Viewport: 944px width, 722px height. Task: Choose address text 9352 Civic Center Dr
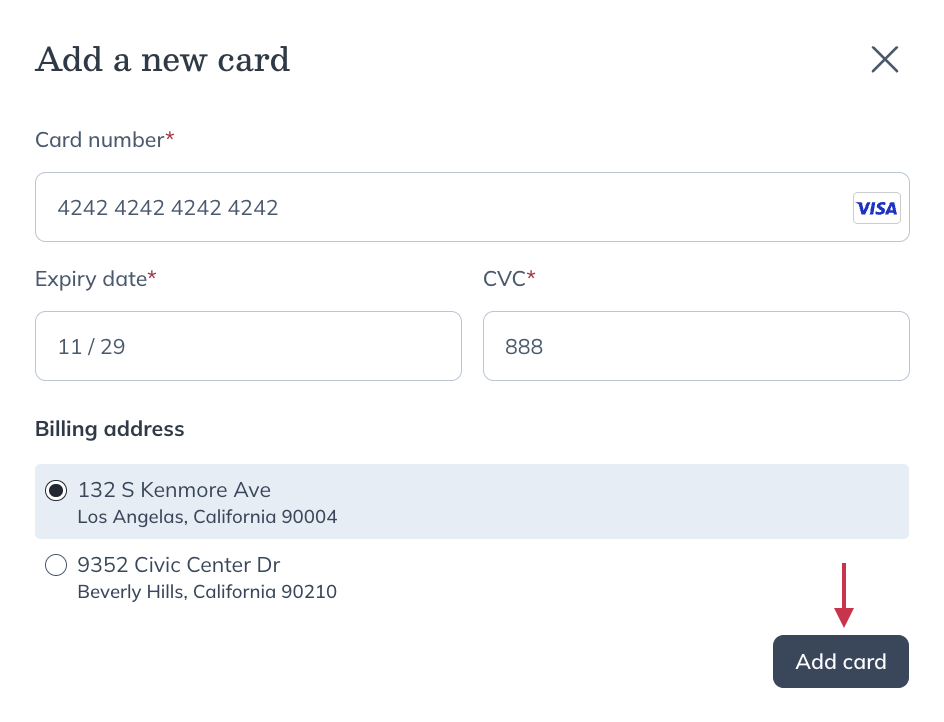point(179,565)
